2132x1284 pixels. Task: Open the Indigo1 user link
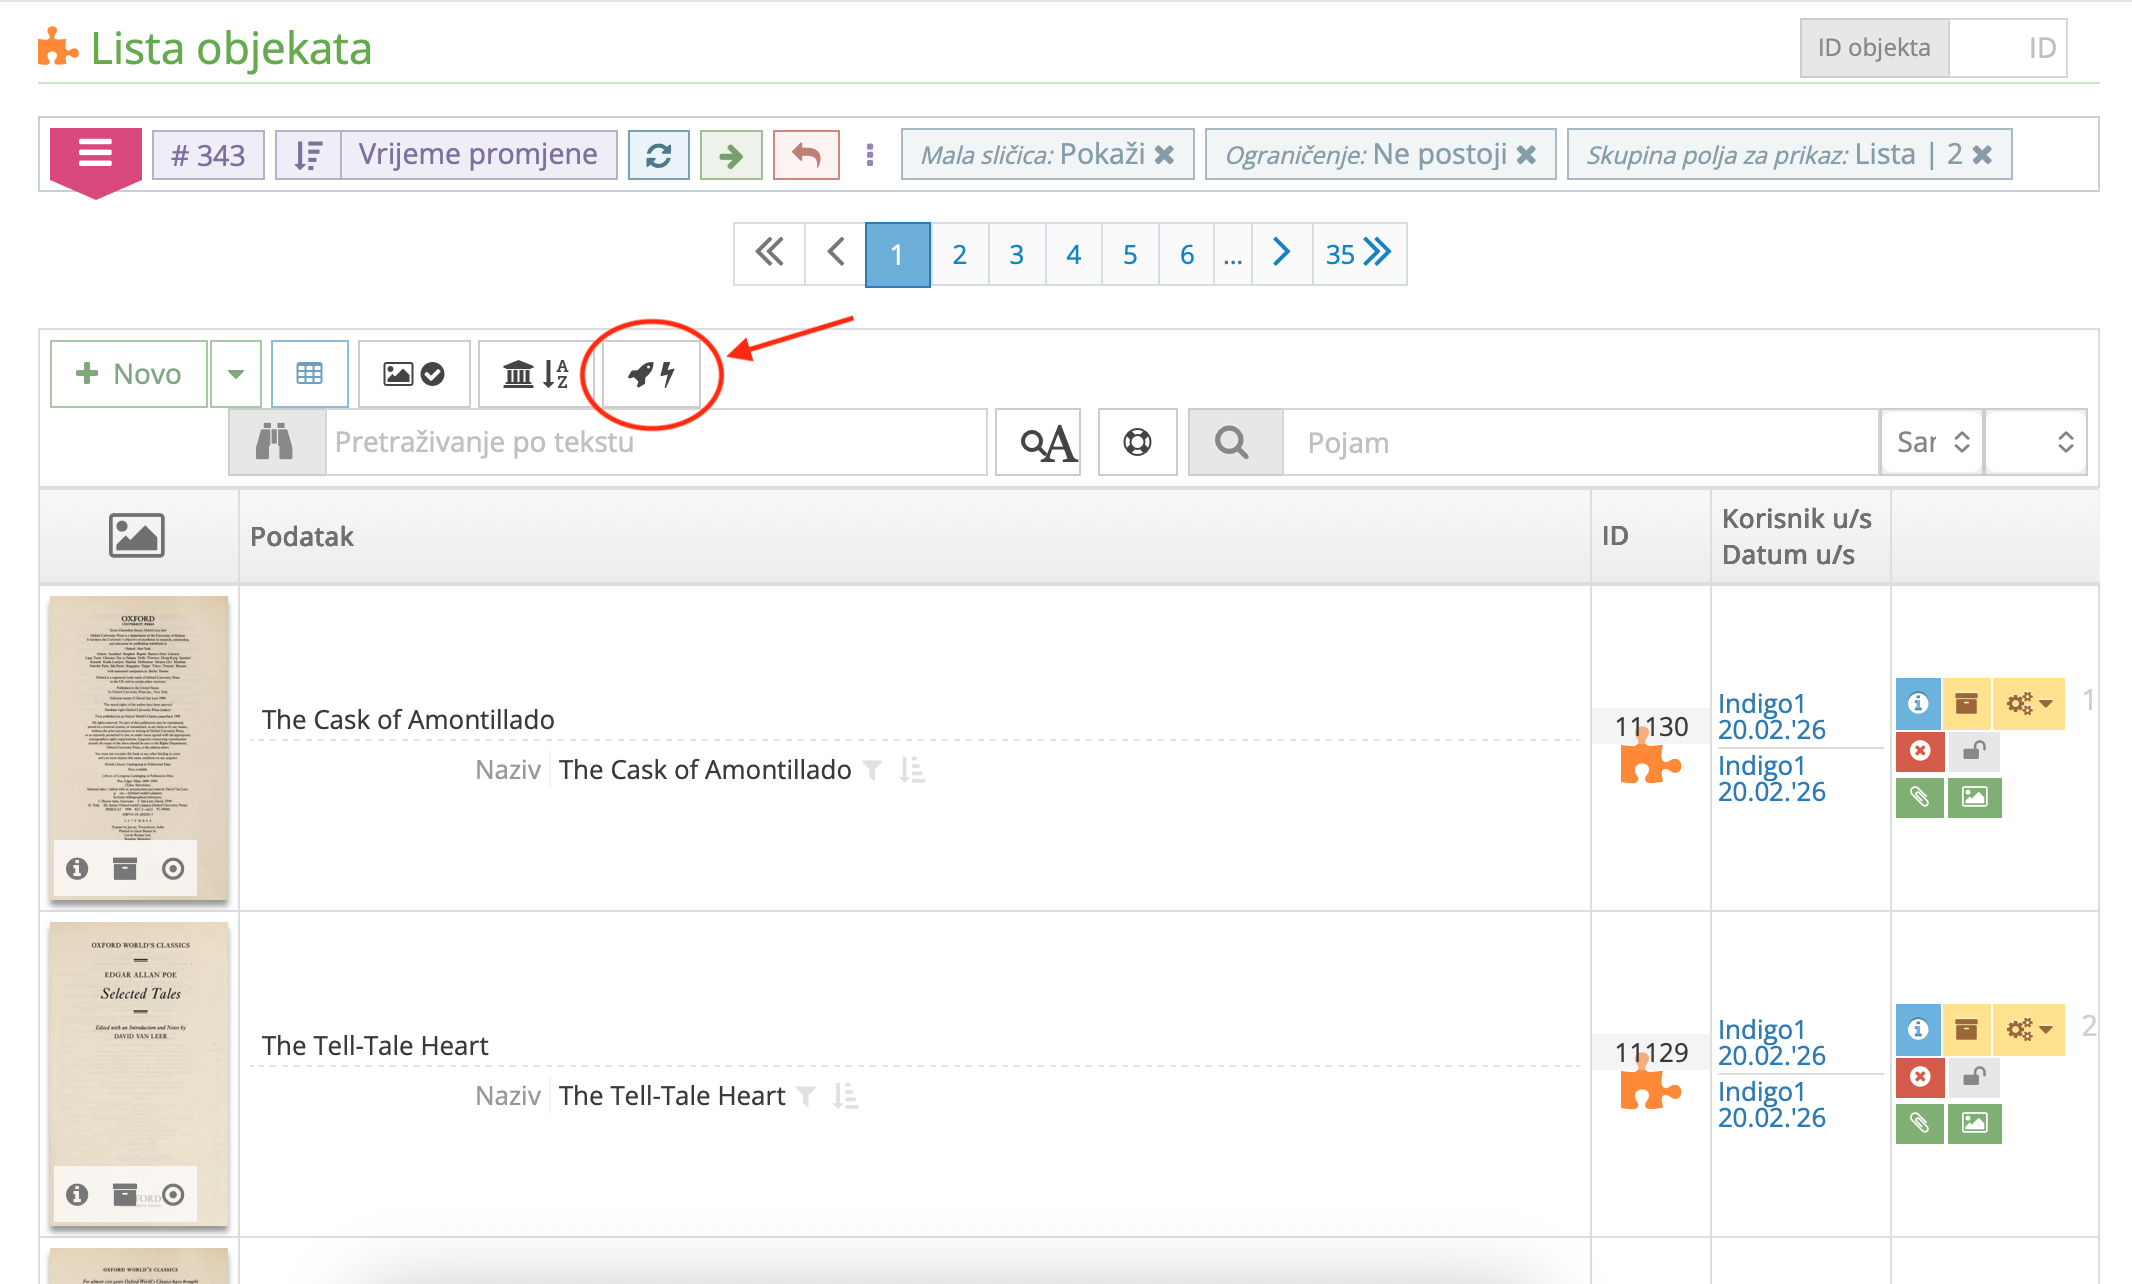pyautogui.click(x=1760, y=703)
